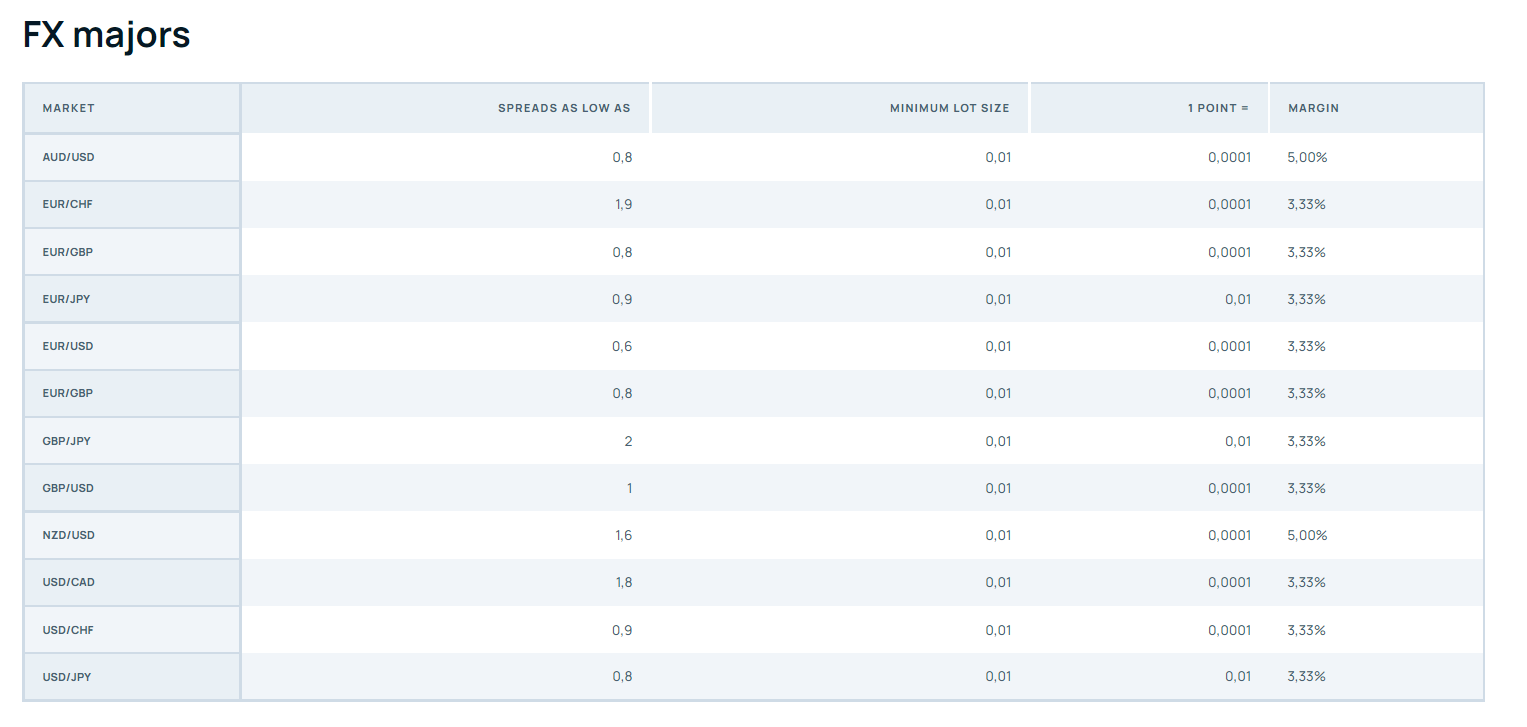Image resolution: width=1527 pixels, height=727 pixels.
Task: Open the EUR/USD market entry
Action: pos(67,346)
